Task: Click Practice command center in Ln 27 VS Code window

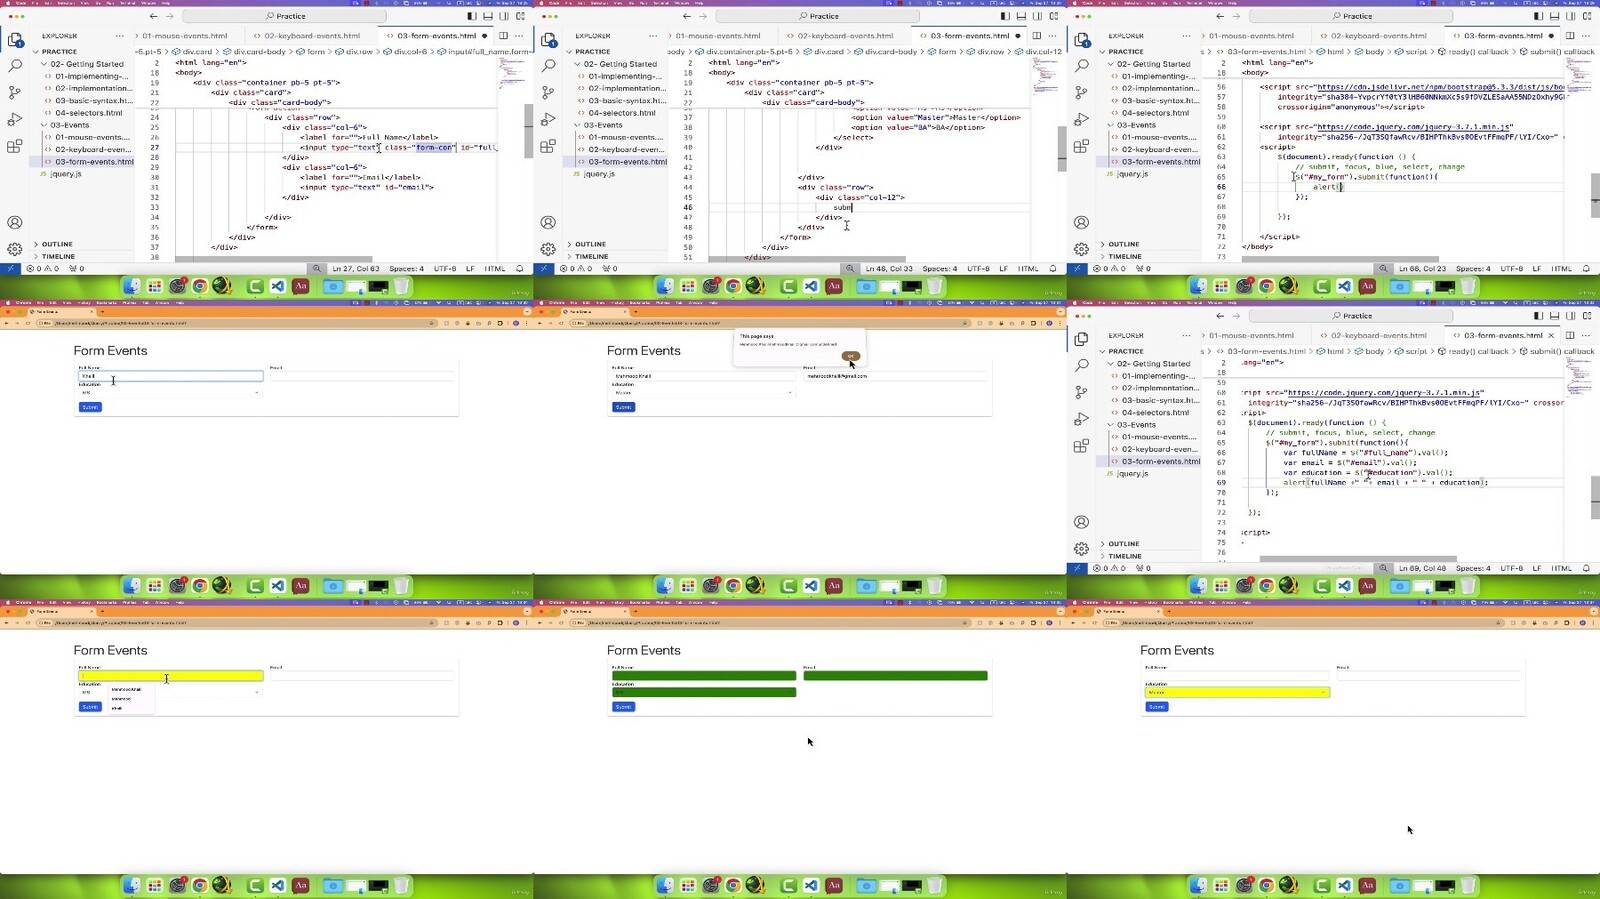Action: 285,16
